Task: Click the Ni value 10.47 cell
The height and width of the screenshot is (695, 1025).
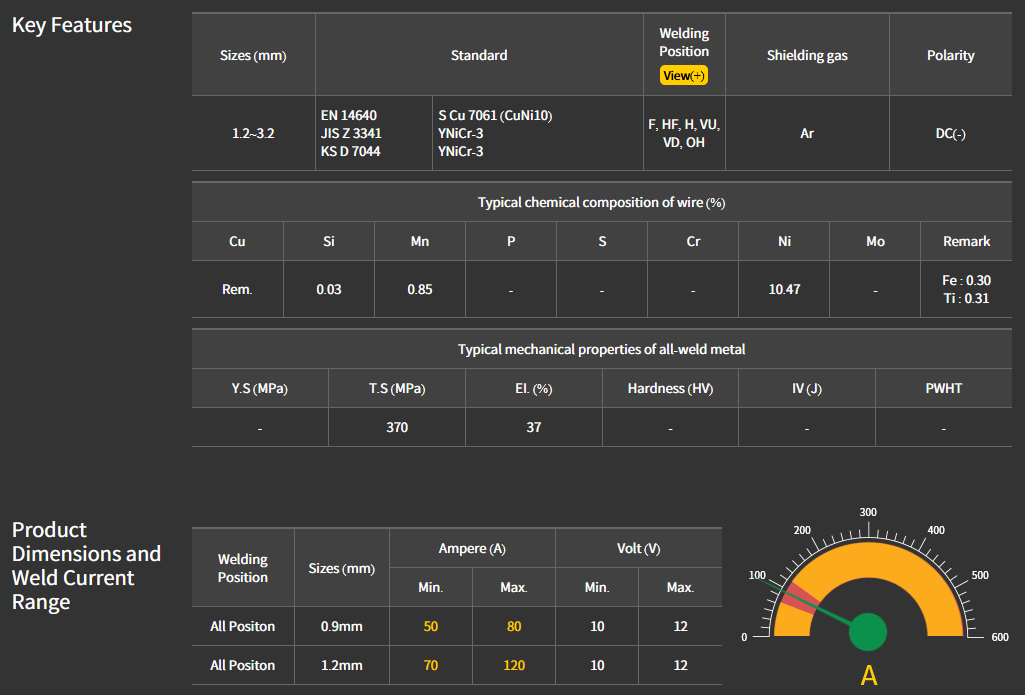Action: [784, 289]
